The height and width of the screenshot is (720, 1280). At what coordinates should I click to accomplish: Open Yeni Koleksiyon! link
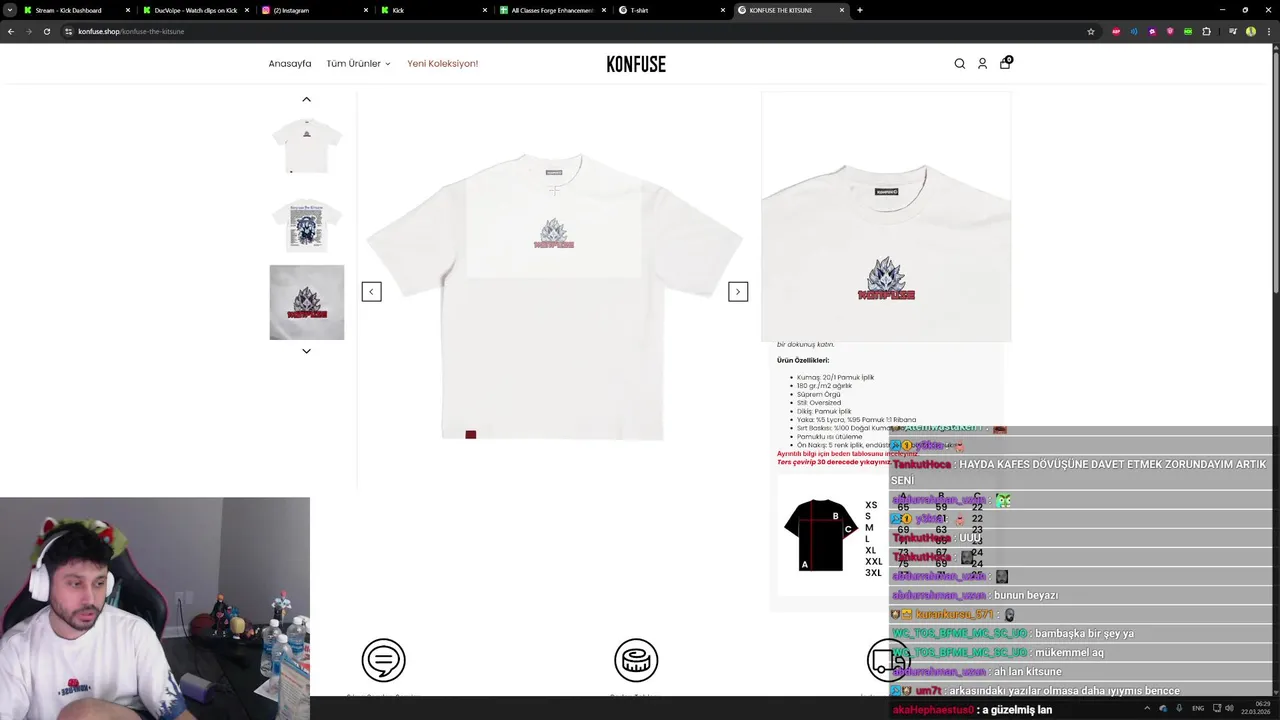[x=442, y=64]
